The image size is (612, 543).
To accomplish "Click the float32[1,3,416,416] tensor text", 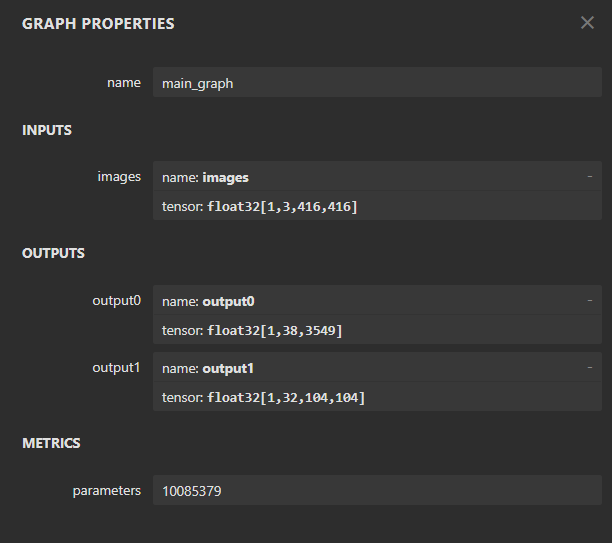I will coord(282,206).
